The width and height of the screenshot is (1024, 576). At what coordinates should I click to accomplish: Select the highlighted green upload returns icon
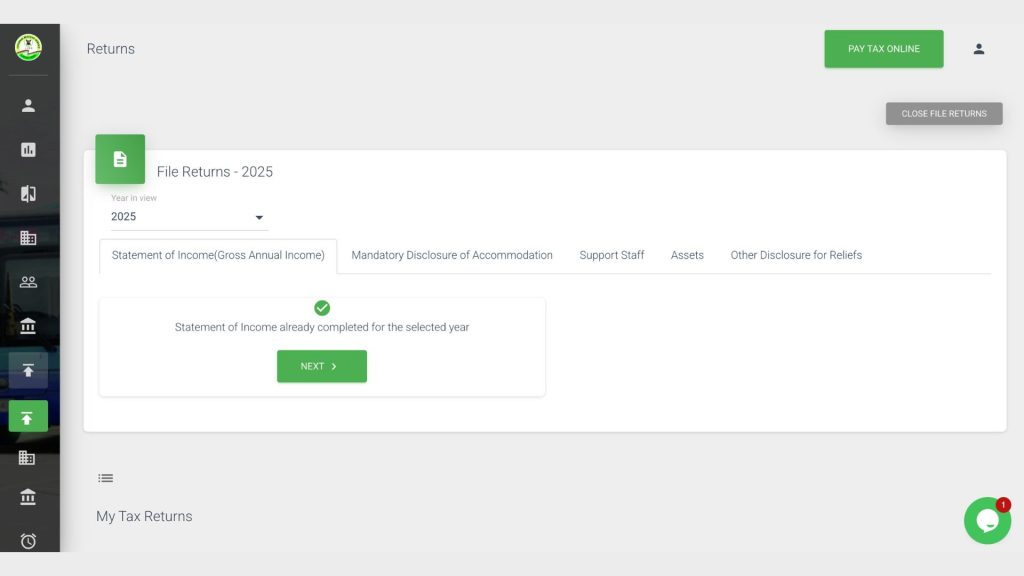pos(28,416)
